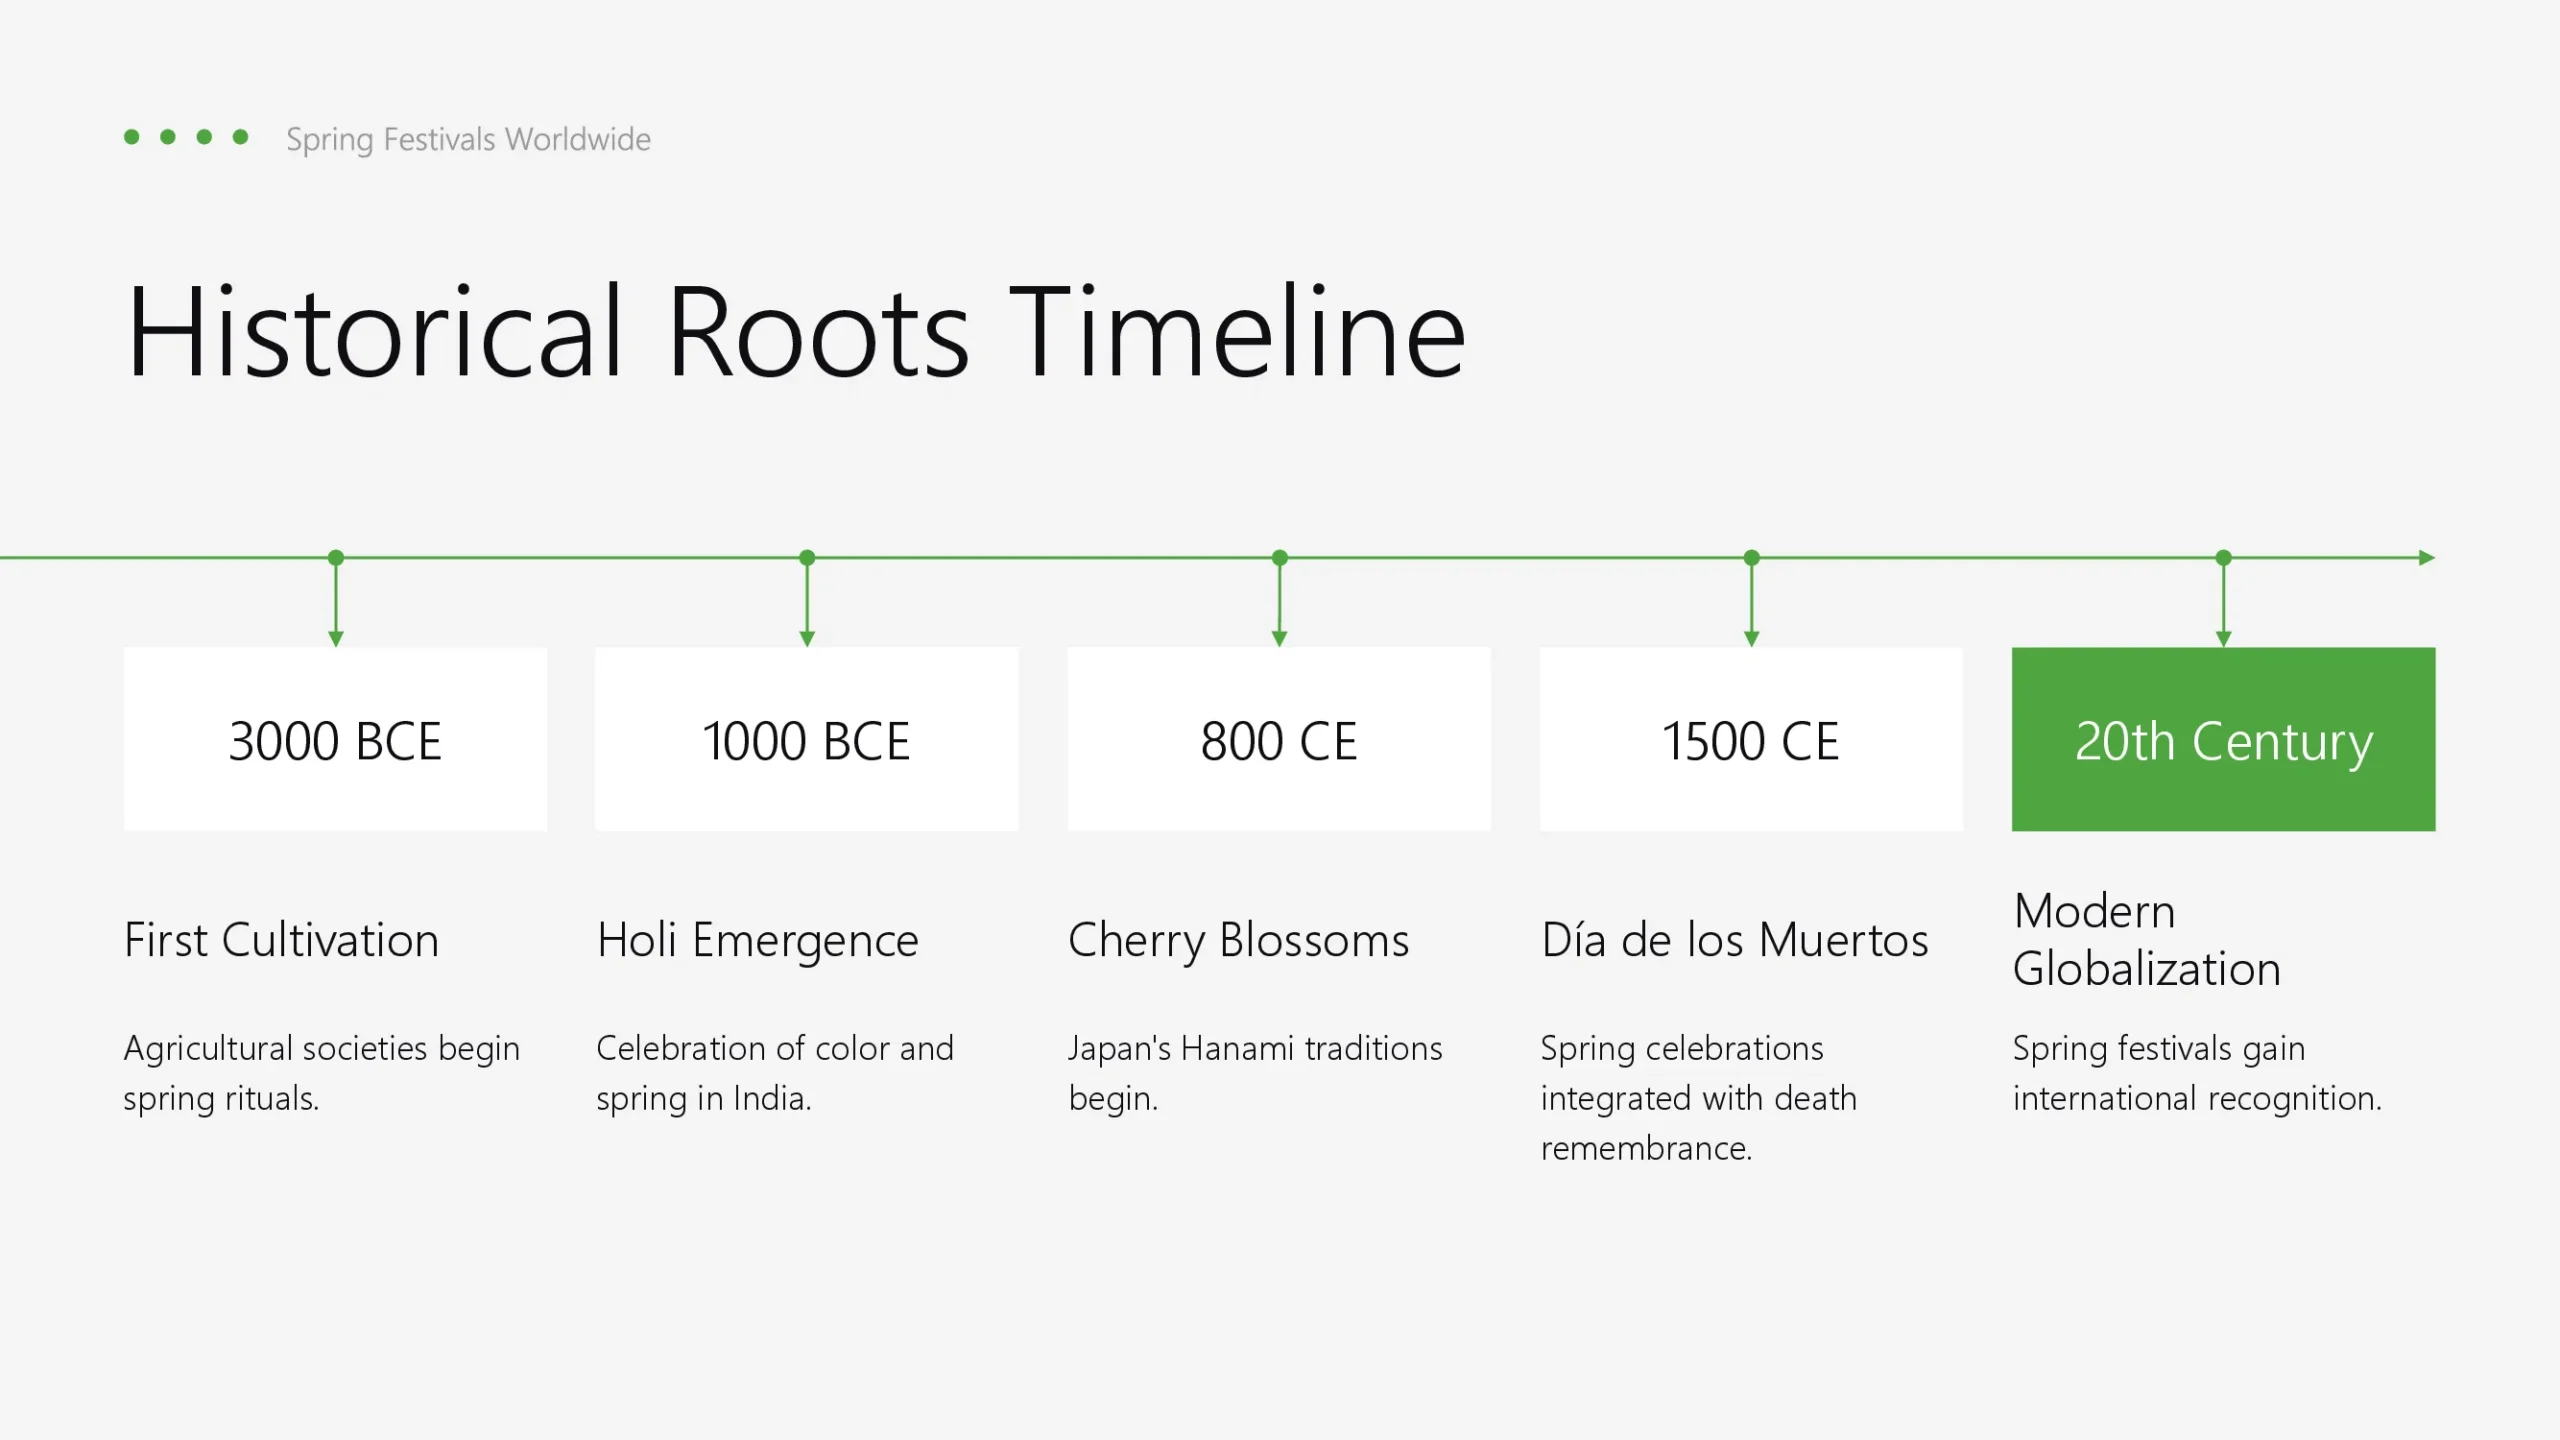This screenshot has width=2560, height=1440.
Task: Click the last green dot in header
Action: click(x=240, y=137)
